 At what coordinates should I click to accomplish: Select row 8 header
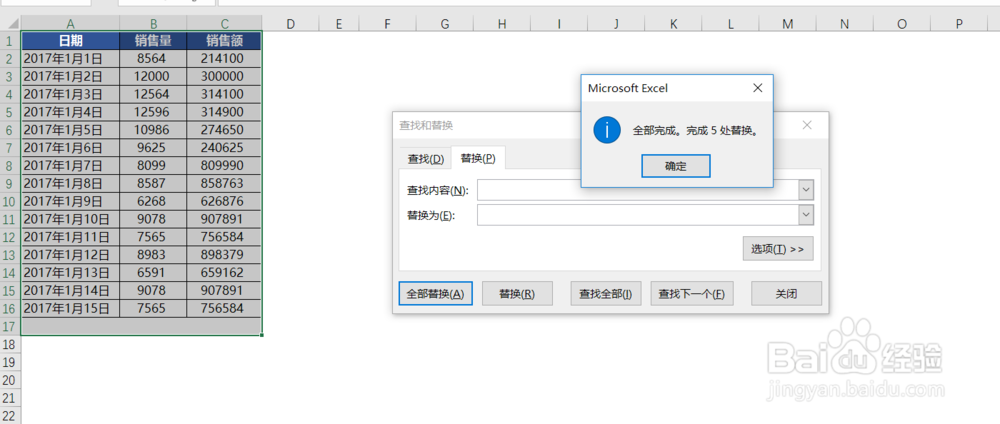[x=10, y=166]
